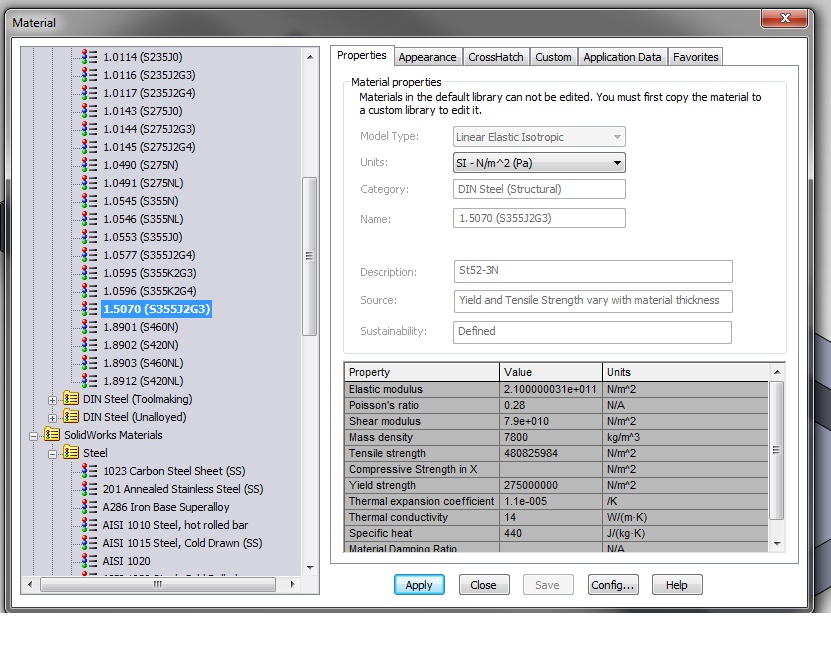Image resolution: width=831 pixels, height=659 pixels.
Task: Switch to Application Data tab
Action: [622, 57]
